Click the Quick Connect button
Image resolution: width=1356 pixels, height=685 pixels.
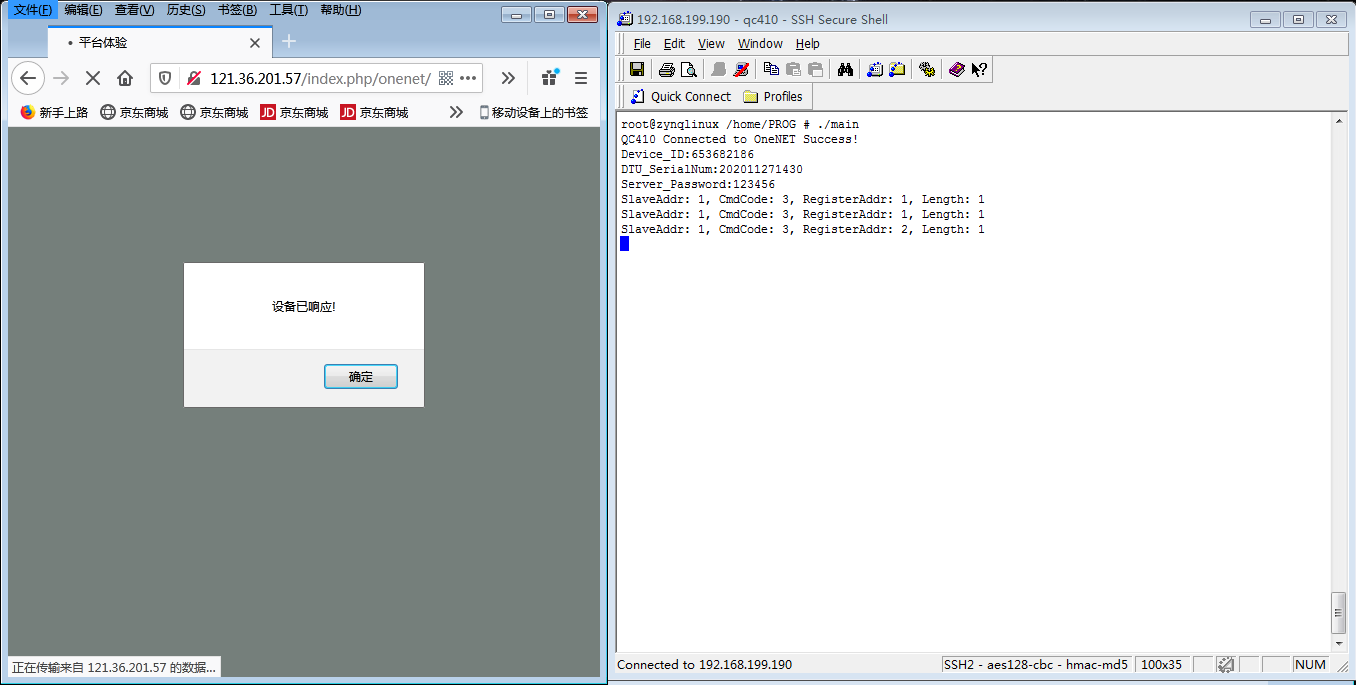[681, 96]
